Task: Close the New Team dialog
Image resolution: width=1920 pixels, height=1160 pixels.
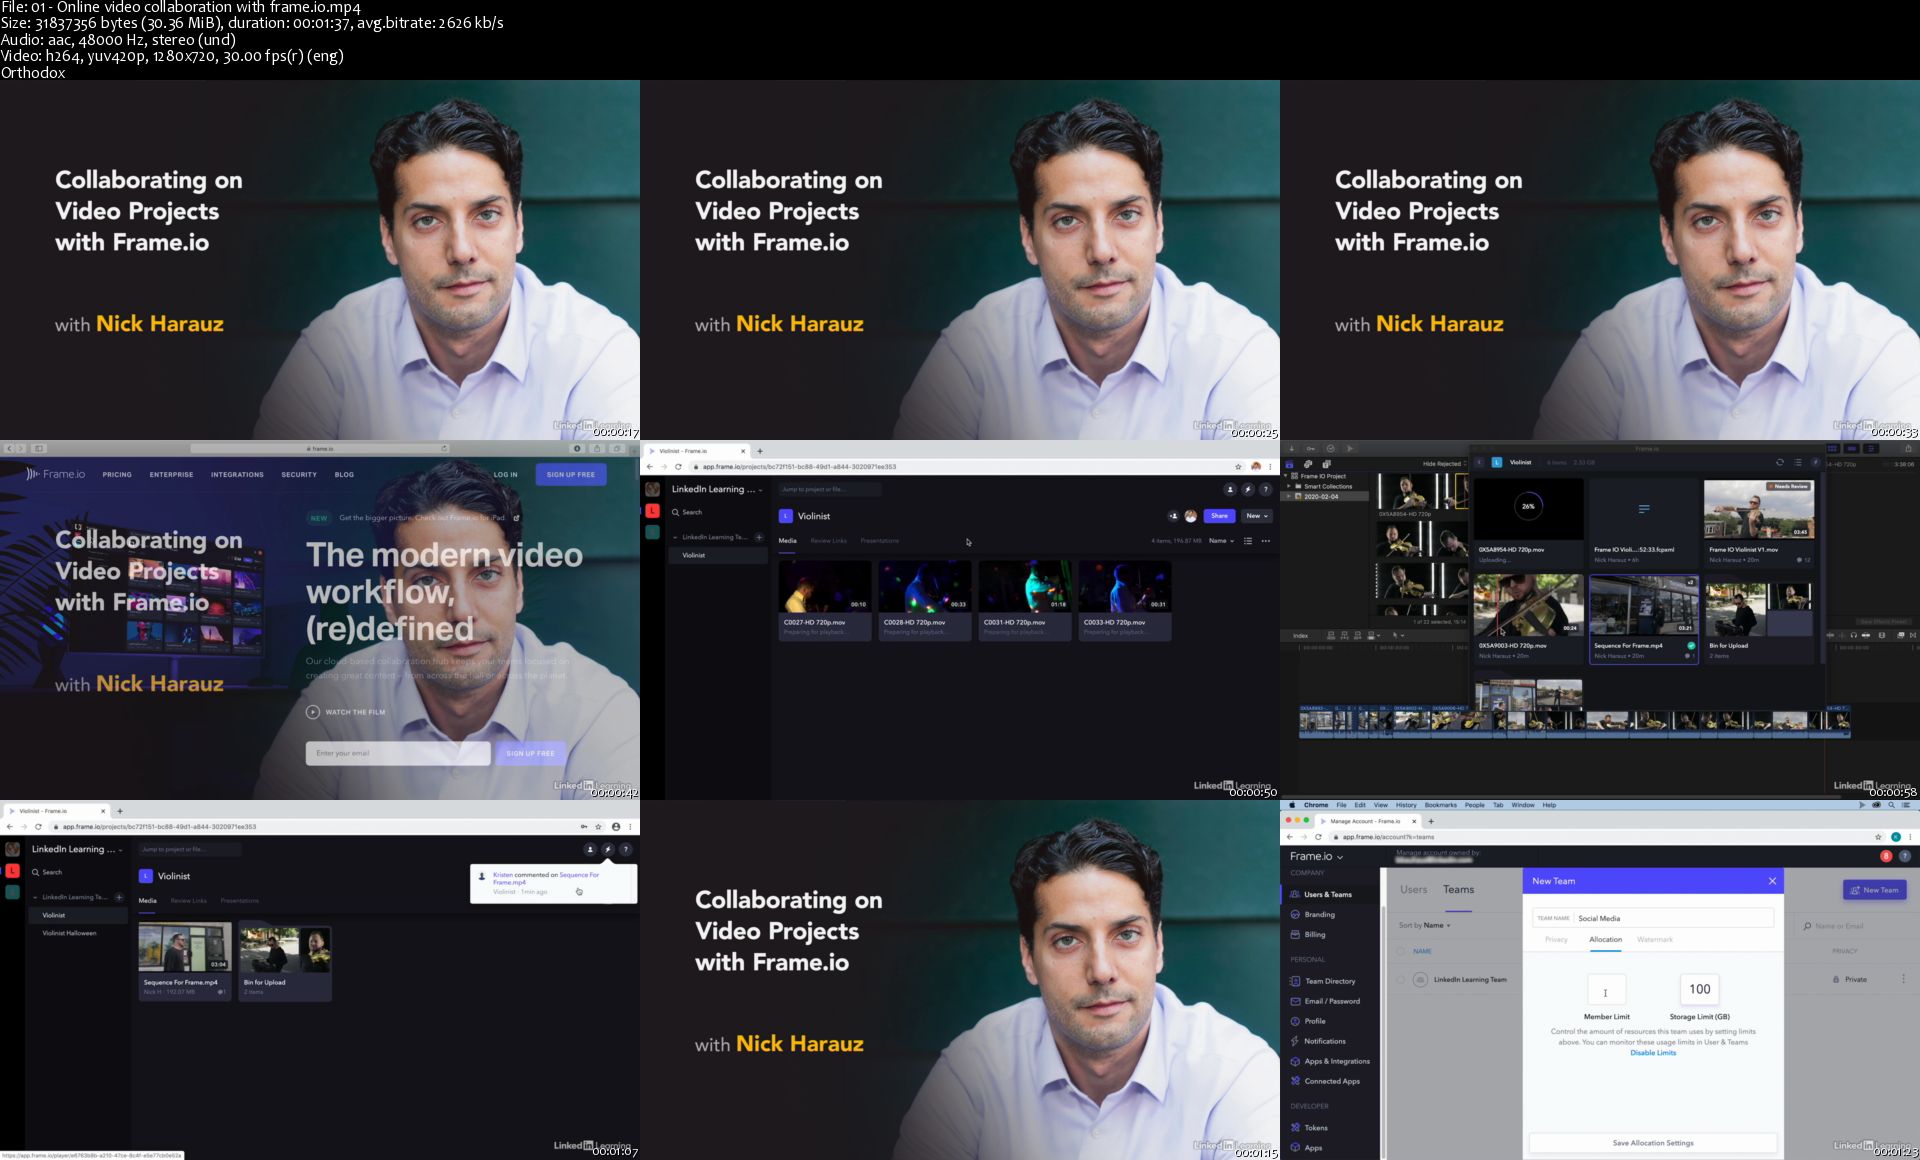Action: (x=1772, y=881)
